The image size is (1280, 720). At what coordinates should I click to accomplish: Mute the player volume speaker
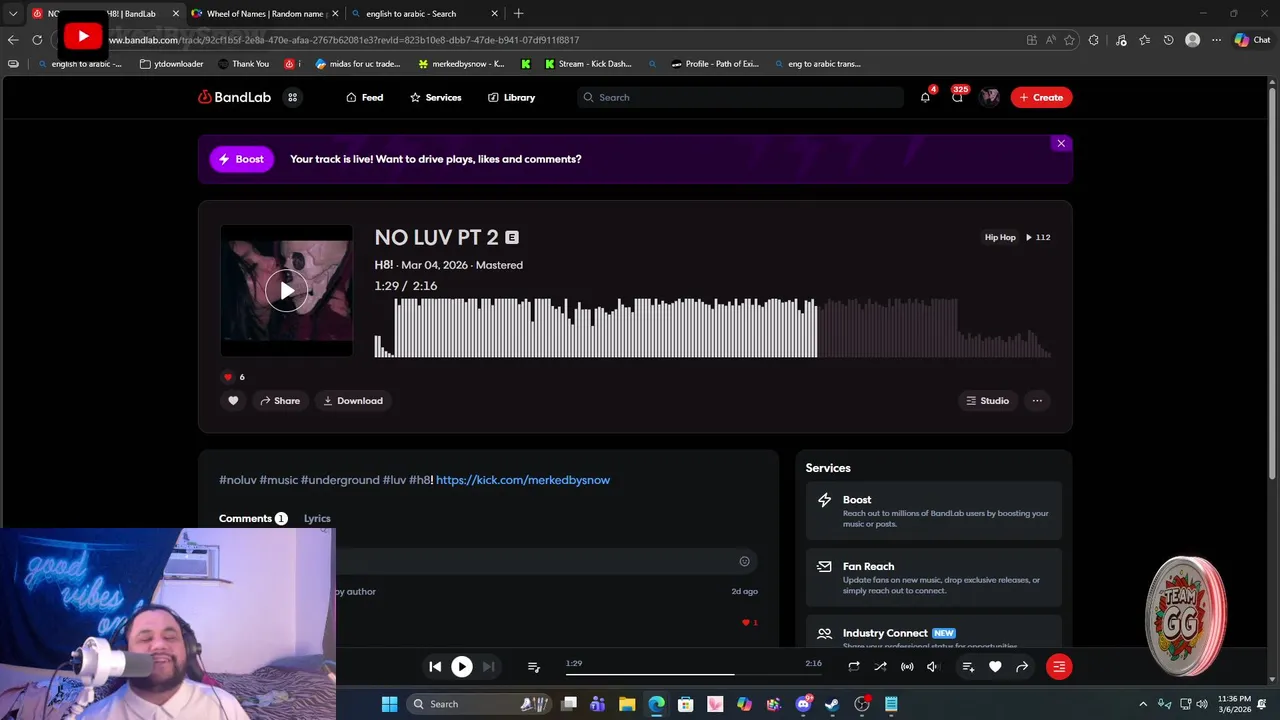(932, 667)
